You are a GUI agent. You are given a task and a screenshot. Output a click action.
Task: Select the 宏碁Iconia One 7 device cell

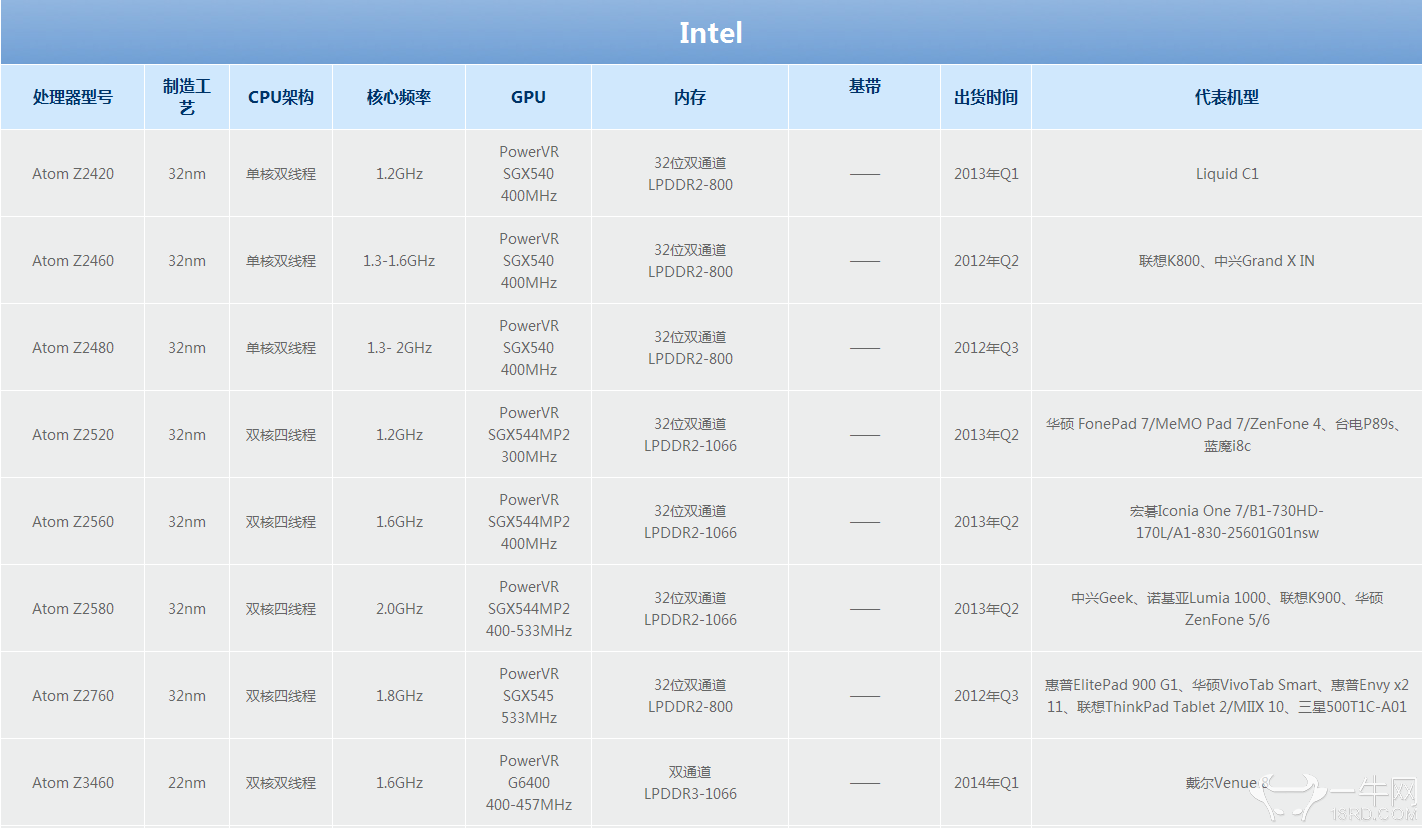tap(1227, 522)
